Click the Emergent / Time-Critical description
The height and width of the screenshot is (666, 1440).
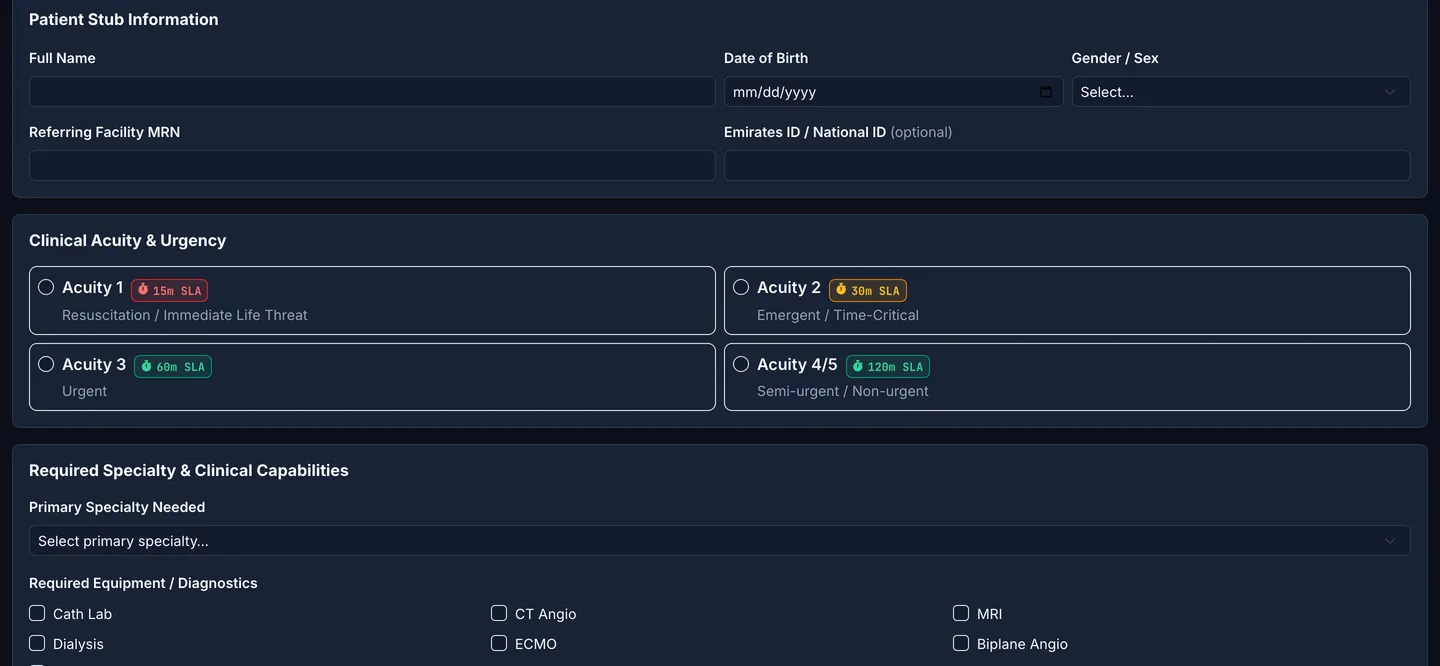point(838,315)
